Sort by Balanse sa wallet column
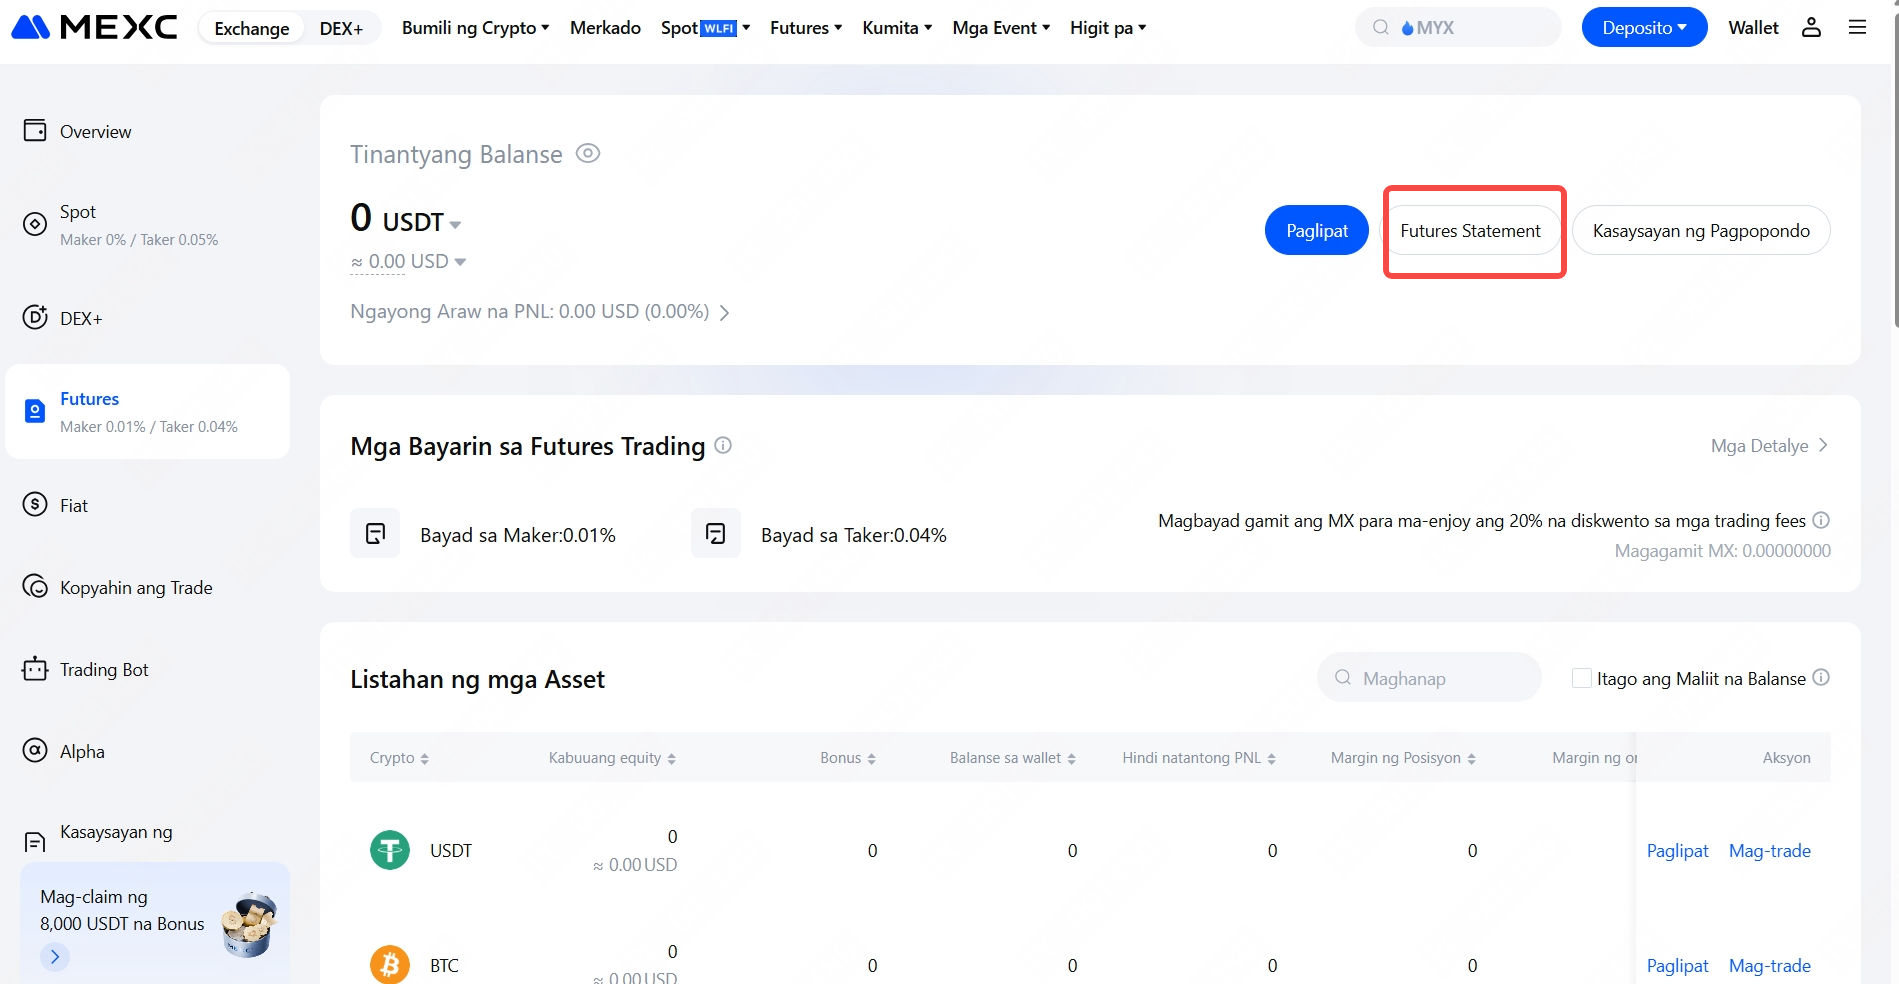 point(1013,758)
